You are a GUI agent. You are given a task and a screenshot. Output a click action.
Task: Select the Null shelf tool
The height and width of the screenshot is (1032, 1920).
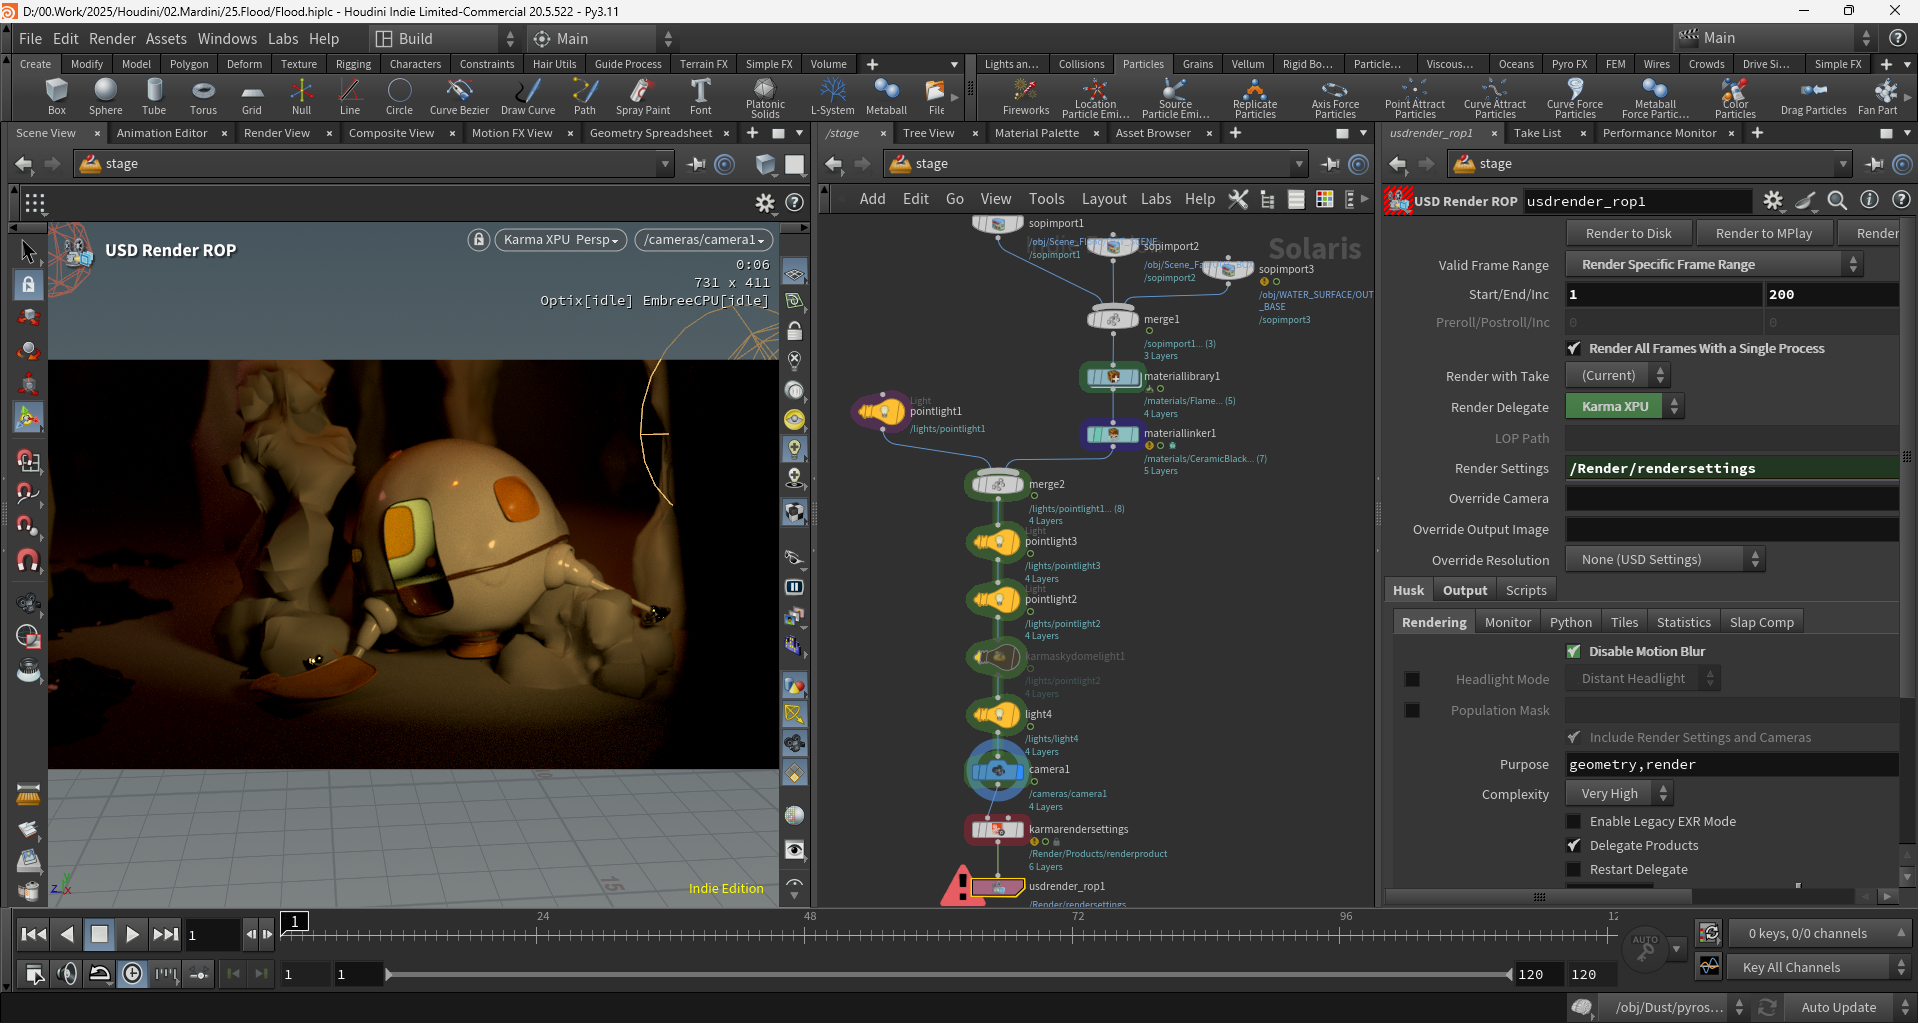click(x=301, y=97)
